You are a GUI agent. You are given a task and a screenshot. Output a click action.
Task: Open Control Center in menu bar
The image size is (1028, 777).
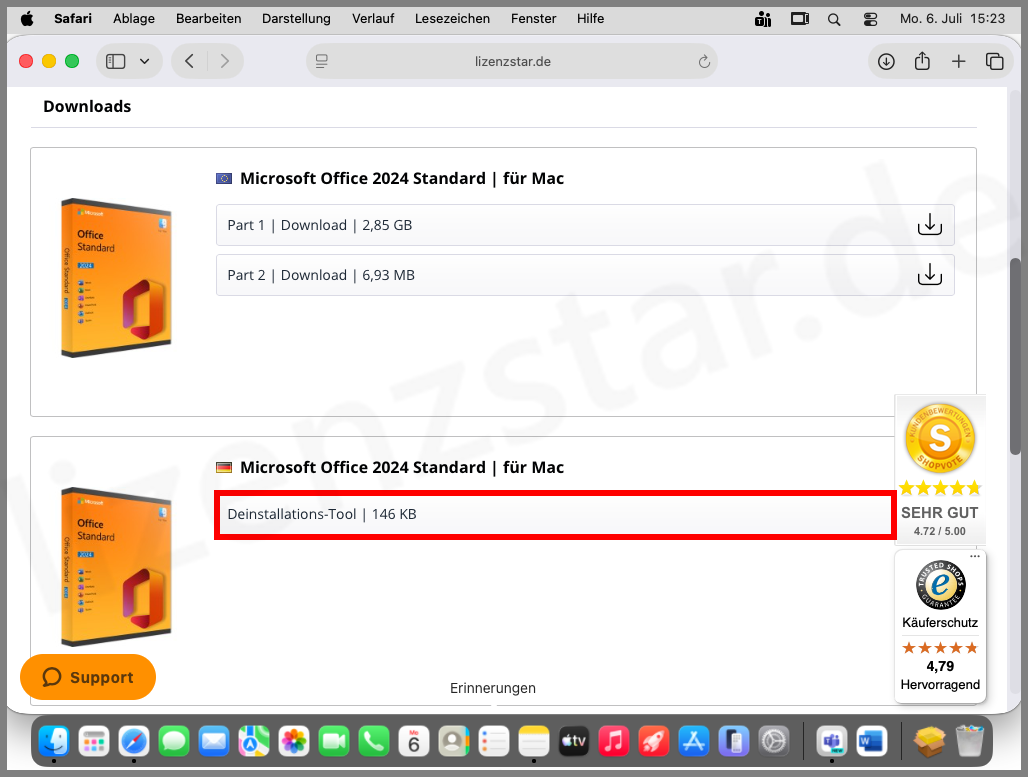click(870, 20)
